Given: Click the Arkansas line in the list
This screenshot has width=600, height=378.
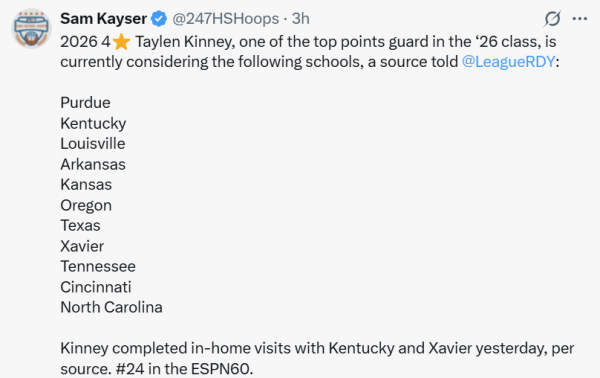Looking at the screenshot, I should click(93, 164).
